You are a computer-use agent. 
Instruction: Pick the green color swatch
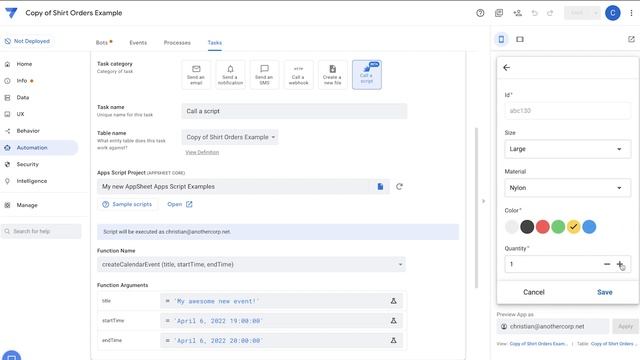(558, 227)
